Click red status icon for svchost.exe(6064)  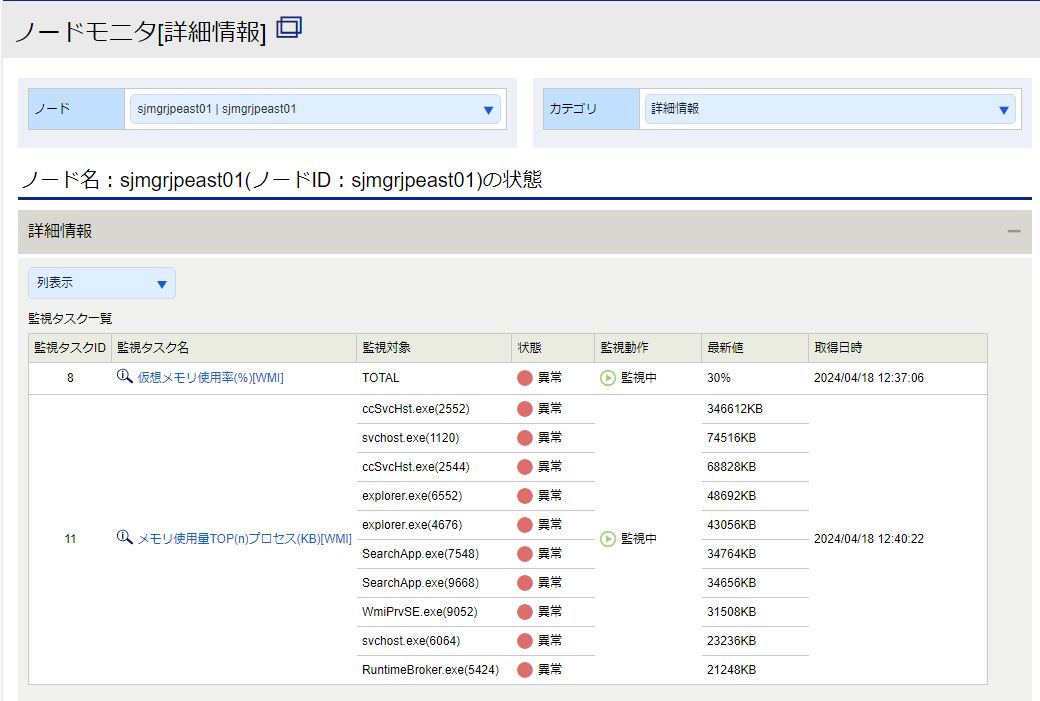point(525,641)
